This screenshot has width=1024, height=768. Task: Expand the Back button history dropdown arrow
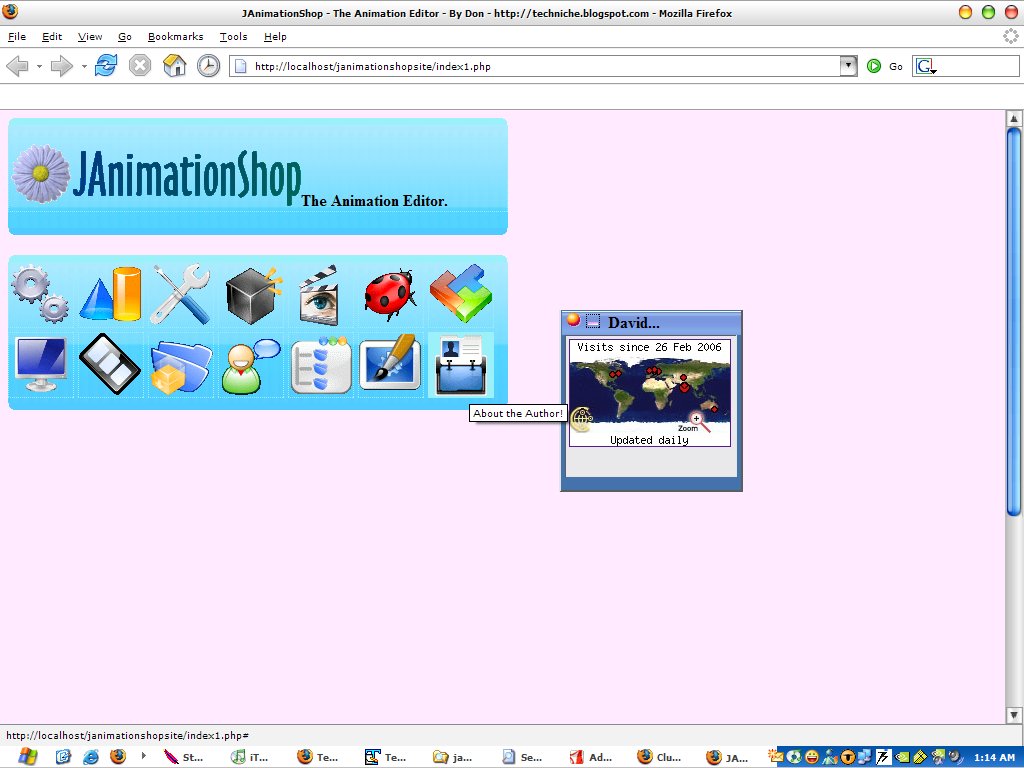(39, 67)
